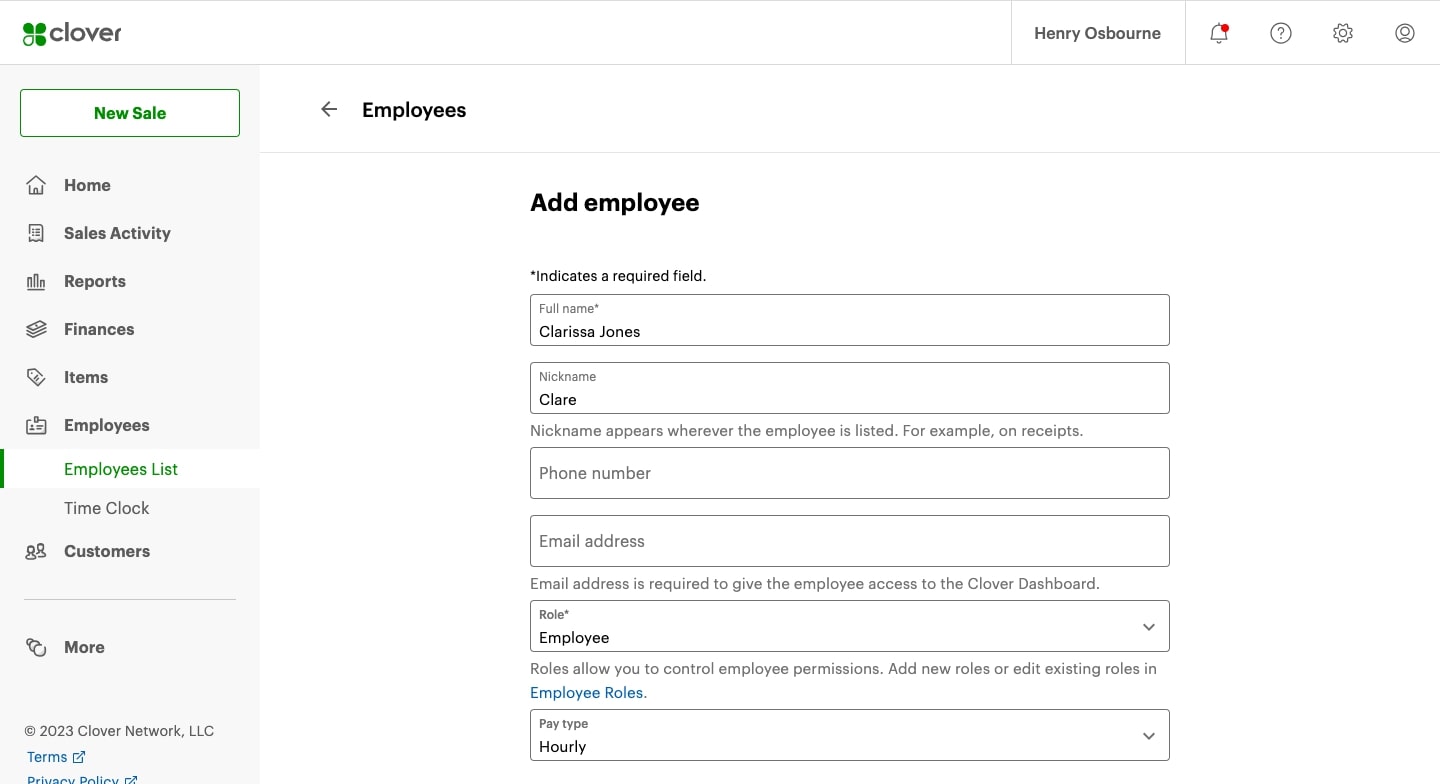Click the Add employee heading

click(x=614, y=202)
